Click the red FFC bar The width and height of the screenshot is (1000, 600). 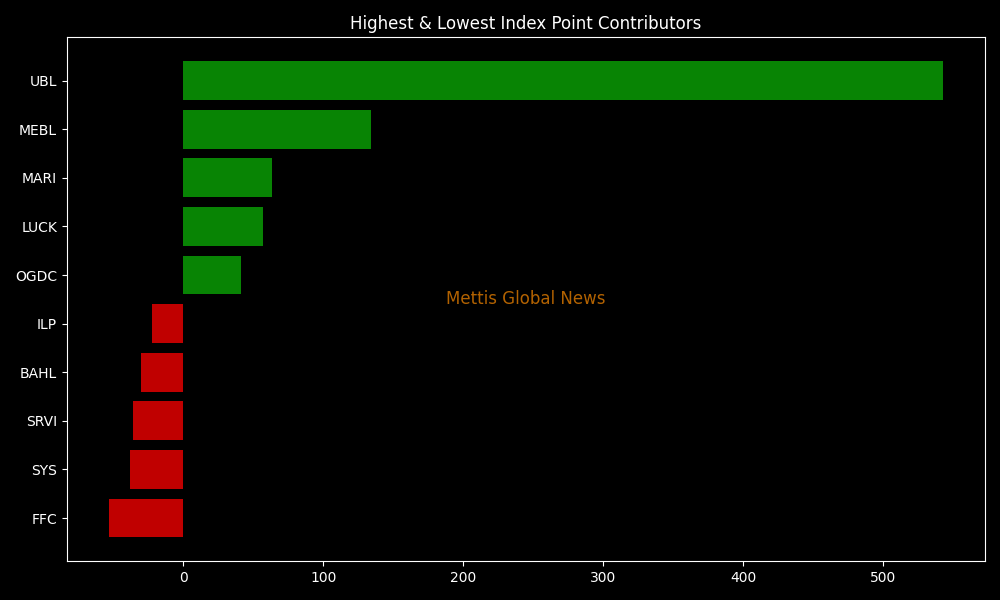[x=146, y=518]
